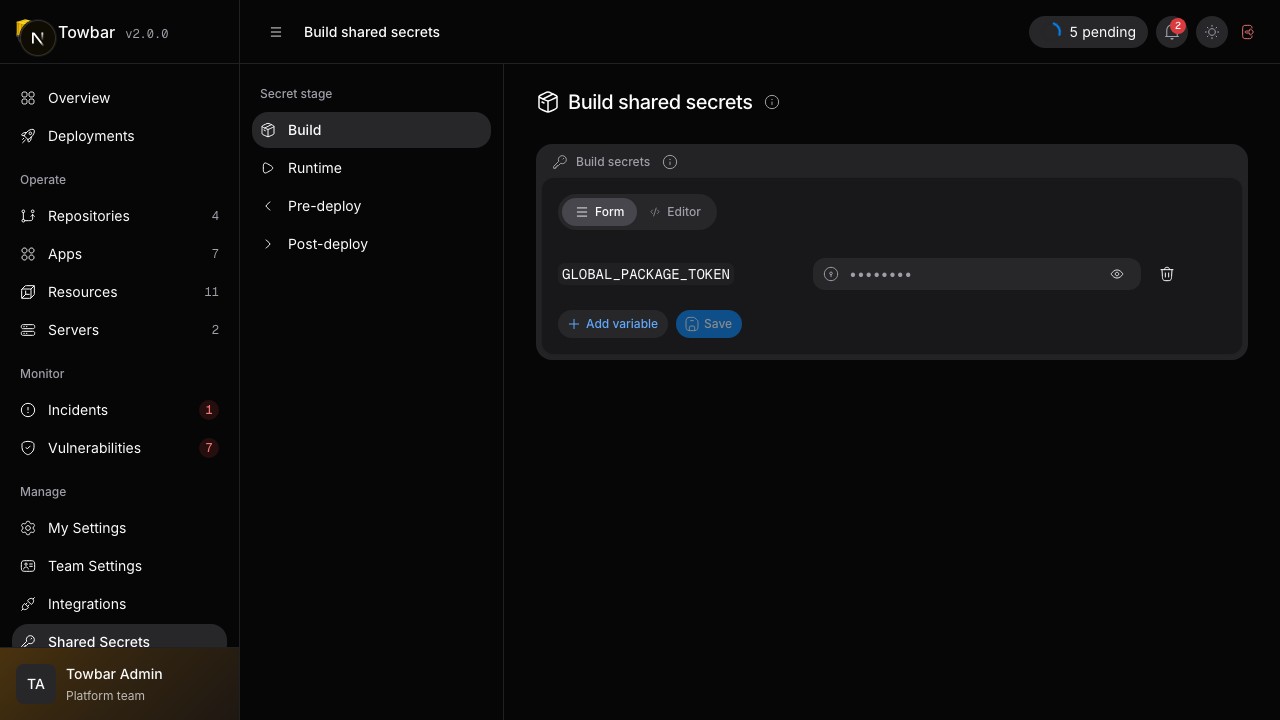The image size is (1280, 720).
Task: Click the Vulnerabilities shield icon
Action: (x=28, y=448)
